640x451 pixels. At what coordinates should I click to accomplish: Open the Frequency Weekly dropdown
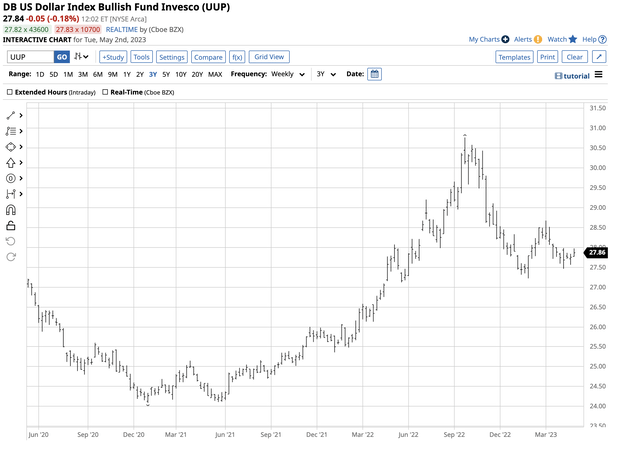click(x=288, y=74)
